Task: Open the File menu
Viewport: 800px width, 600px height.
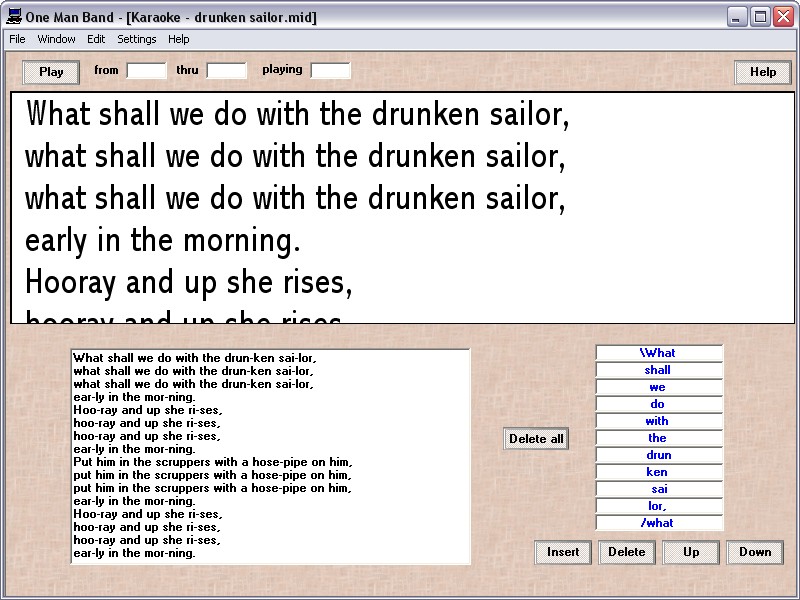Action: point(17,39)
